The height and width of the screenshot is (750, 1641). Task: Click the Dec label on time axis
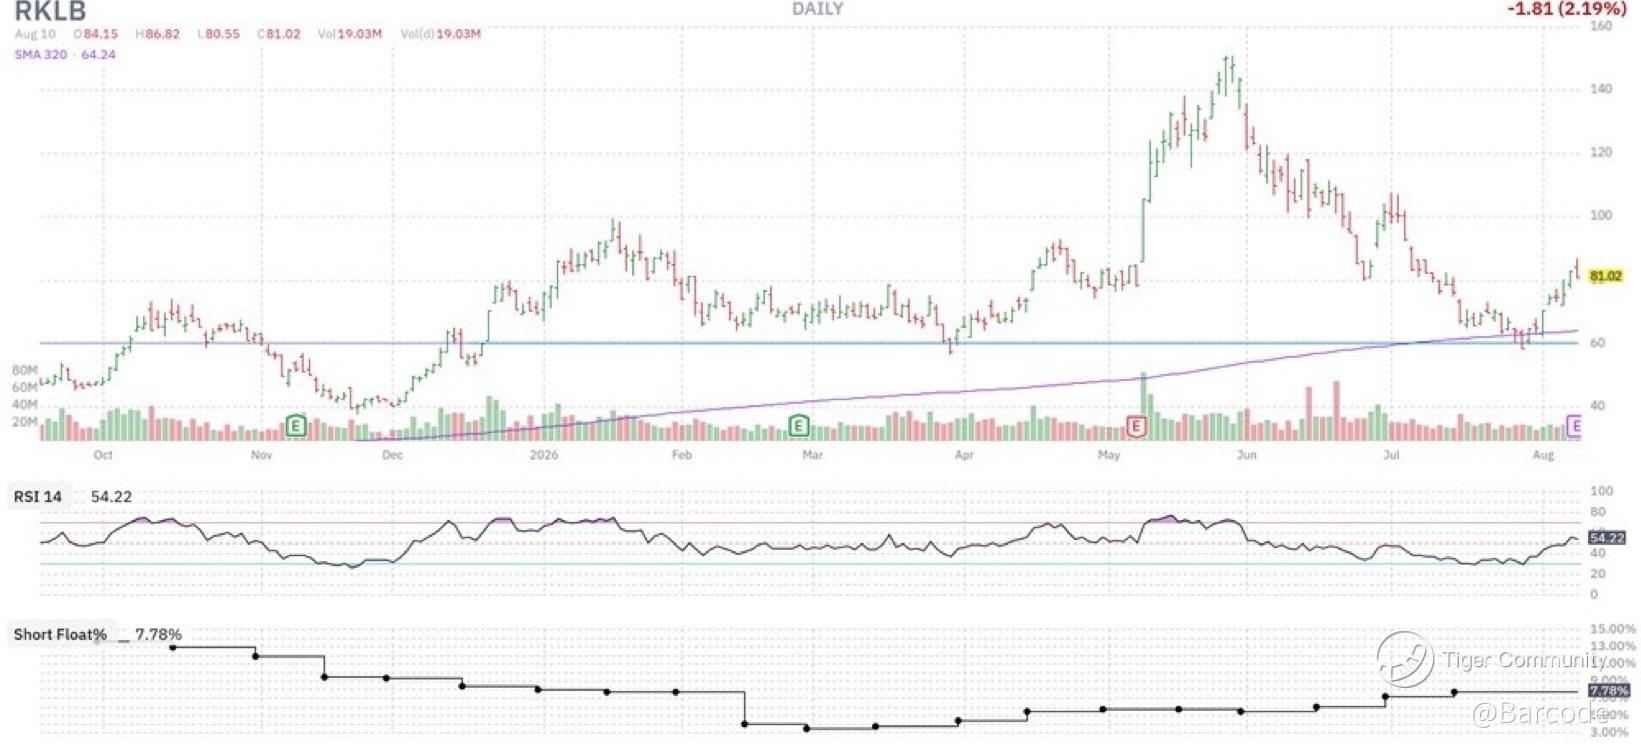tap(392, 455)
